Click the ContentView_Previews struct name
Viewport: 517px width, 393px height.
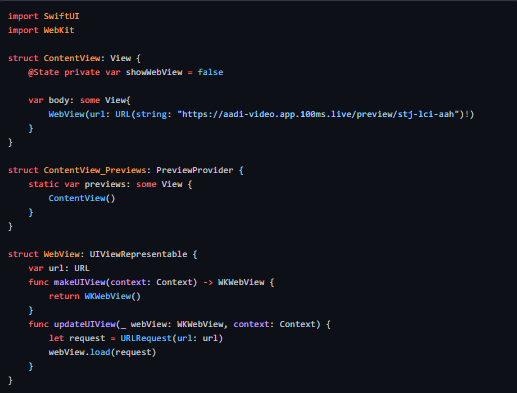point(95,170)
